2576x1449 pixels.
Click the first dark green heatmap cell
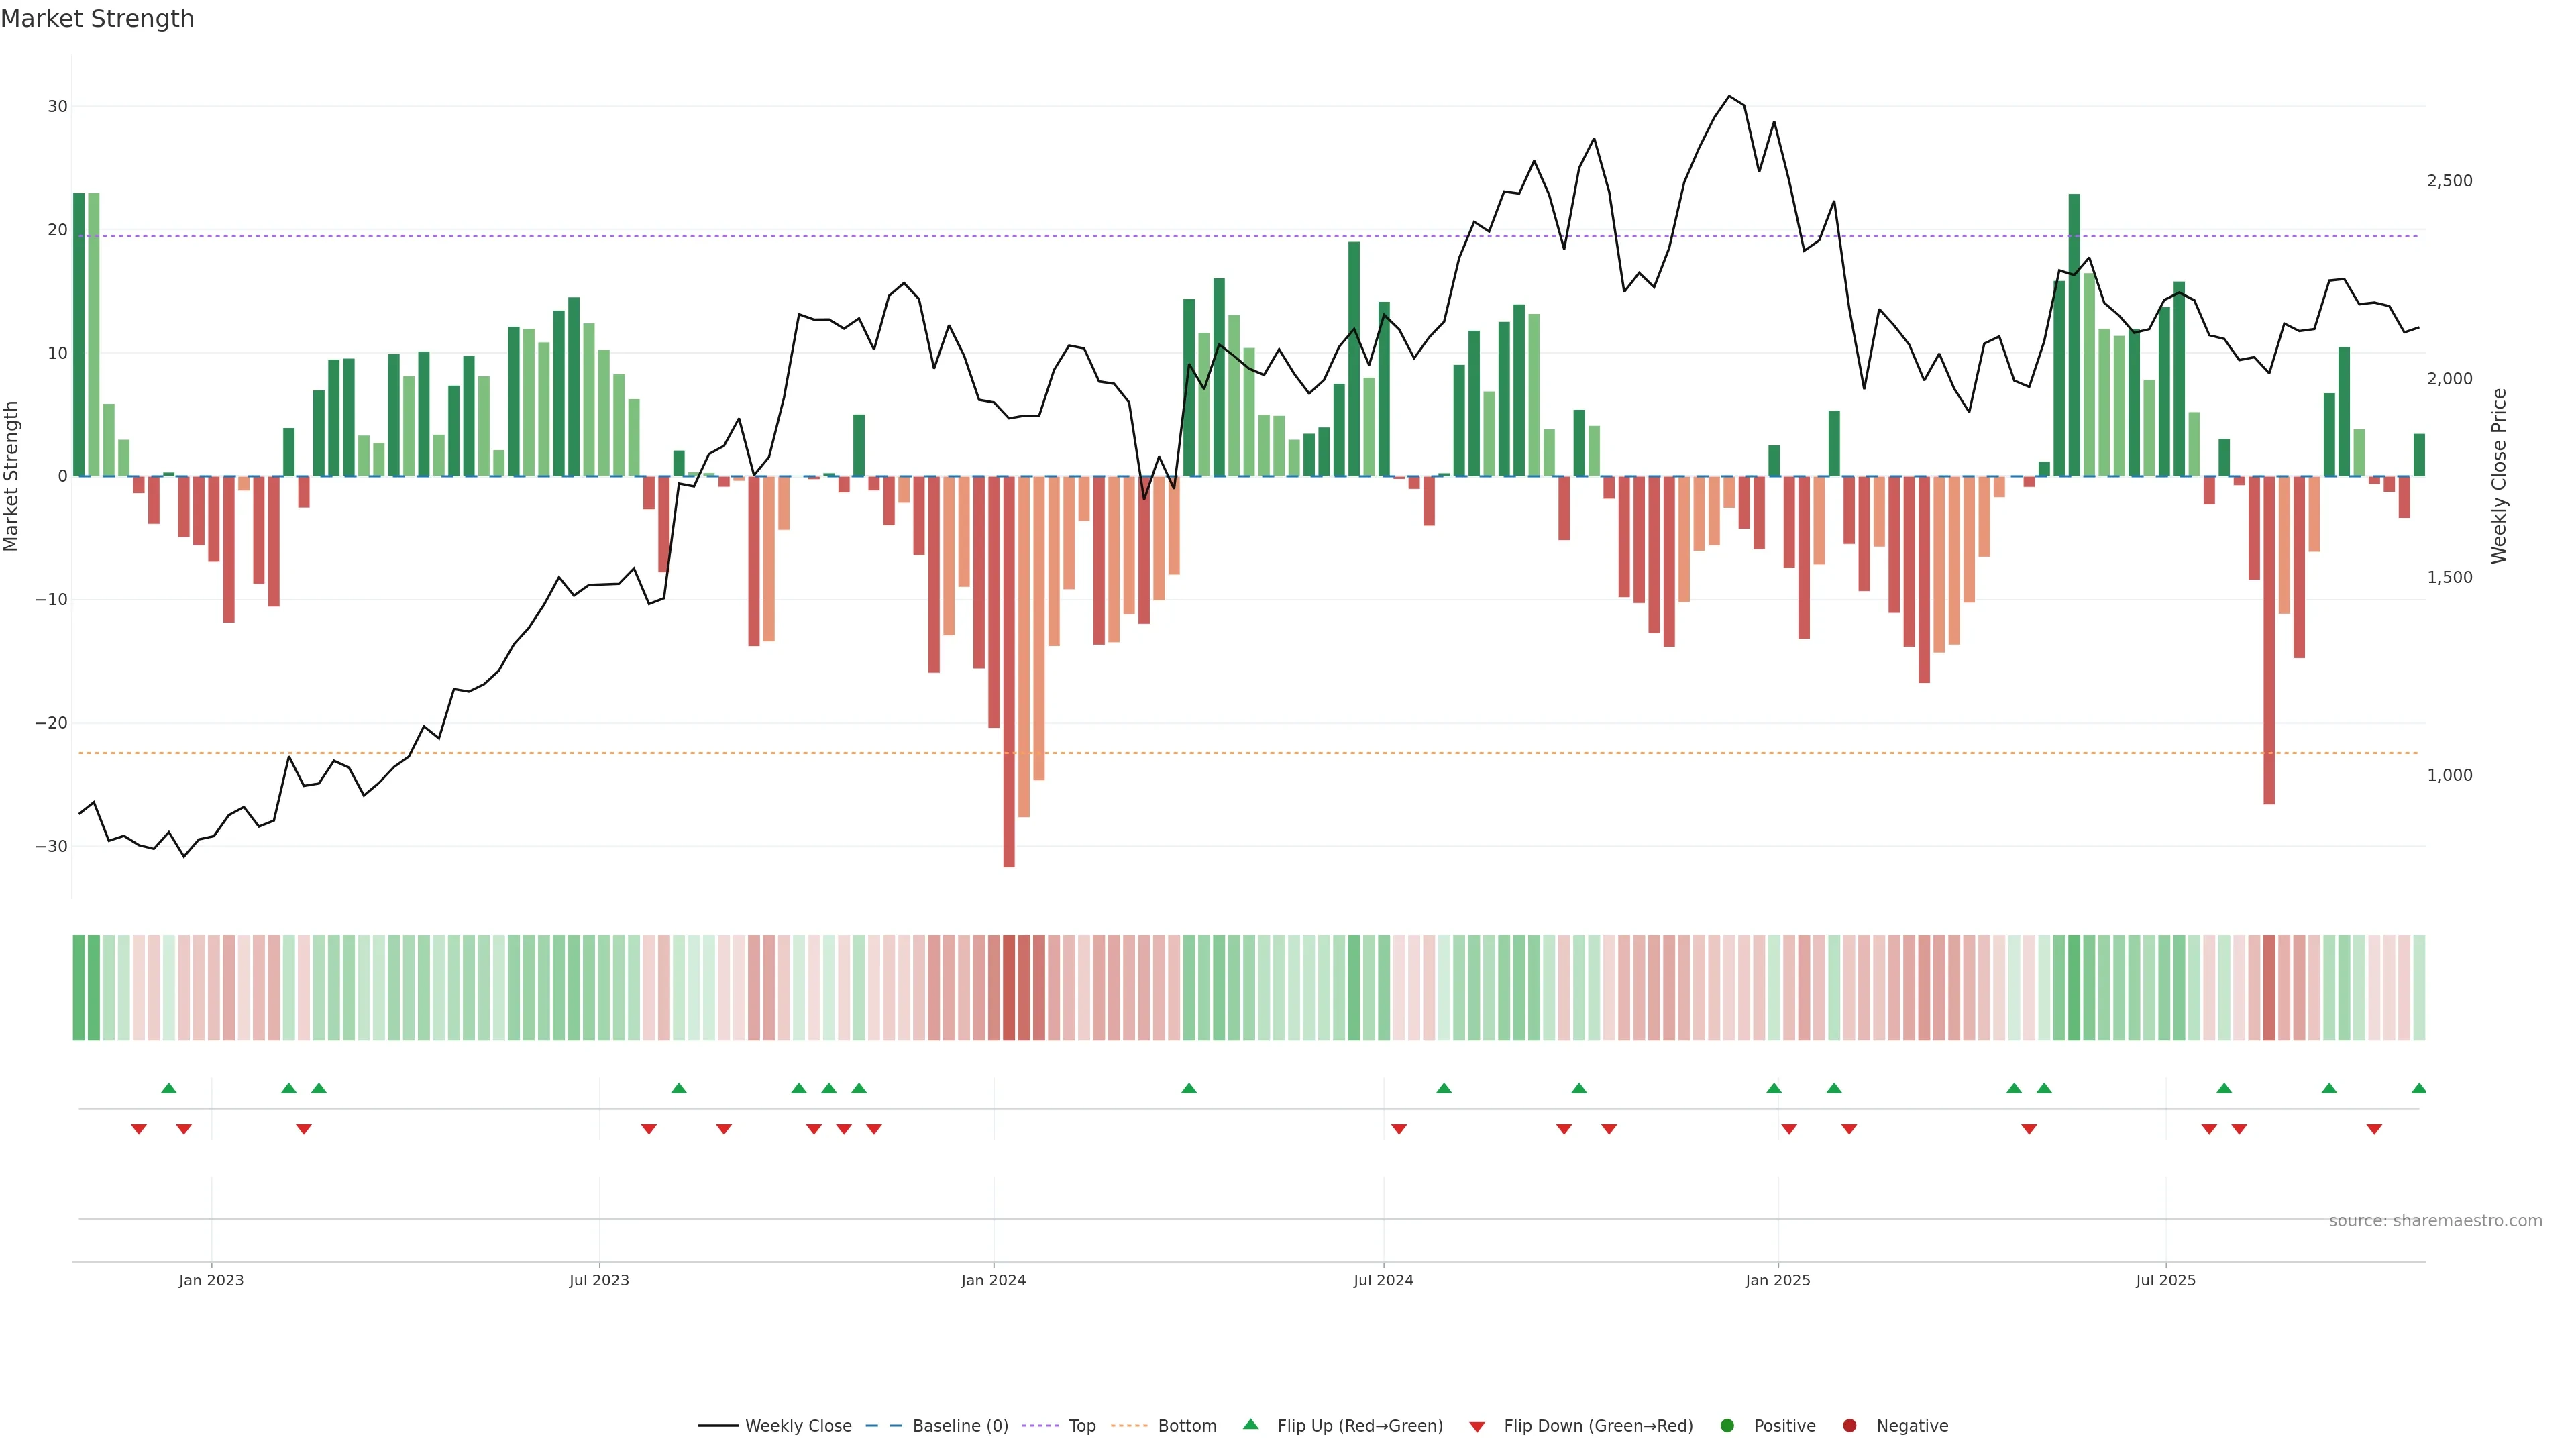79,987
